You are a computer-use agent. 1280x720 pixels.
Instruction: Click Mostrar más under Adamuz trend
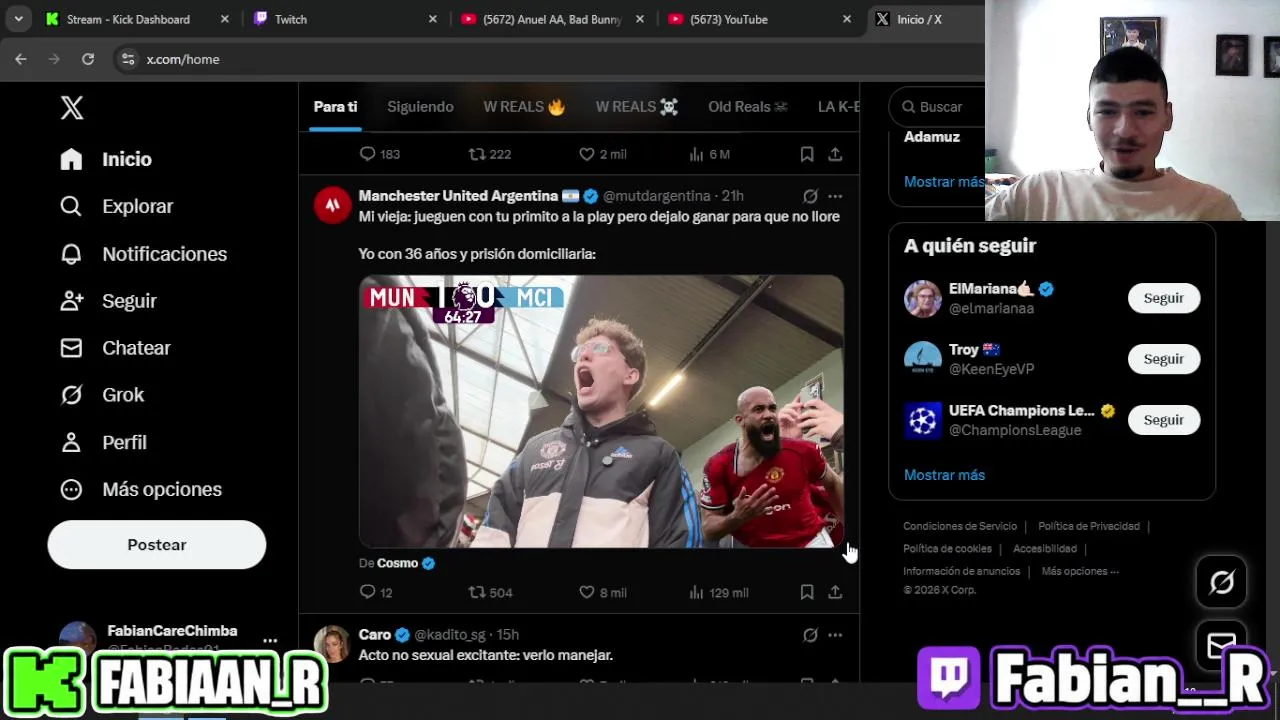tap(945, 182)
